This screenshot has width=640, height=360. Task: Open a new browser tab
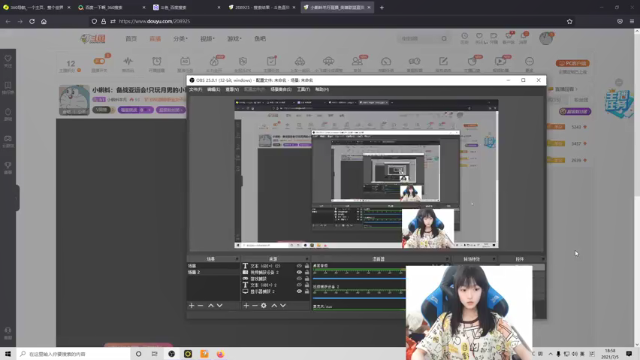point(382,7)
